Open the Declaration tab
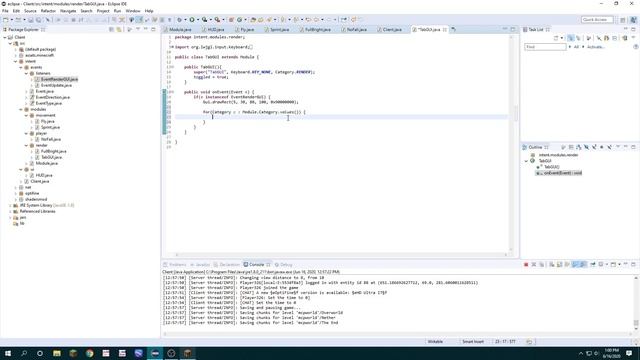 [227, 264]
